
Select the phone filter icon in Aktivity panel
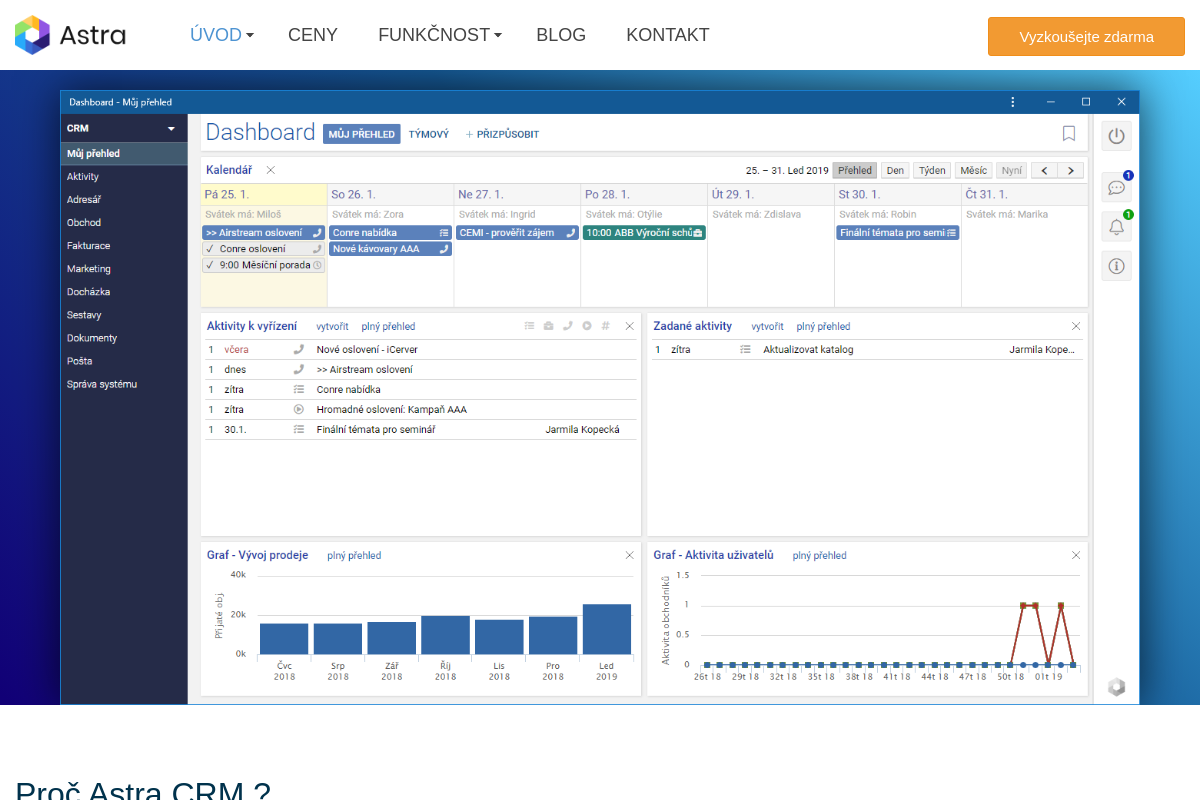568,325
